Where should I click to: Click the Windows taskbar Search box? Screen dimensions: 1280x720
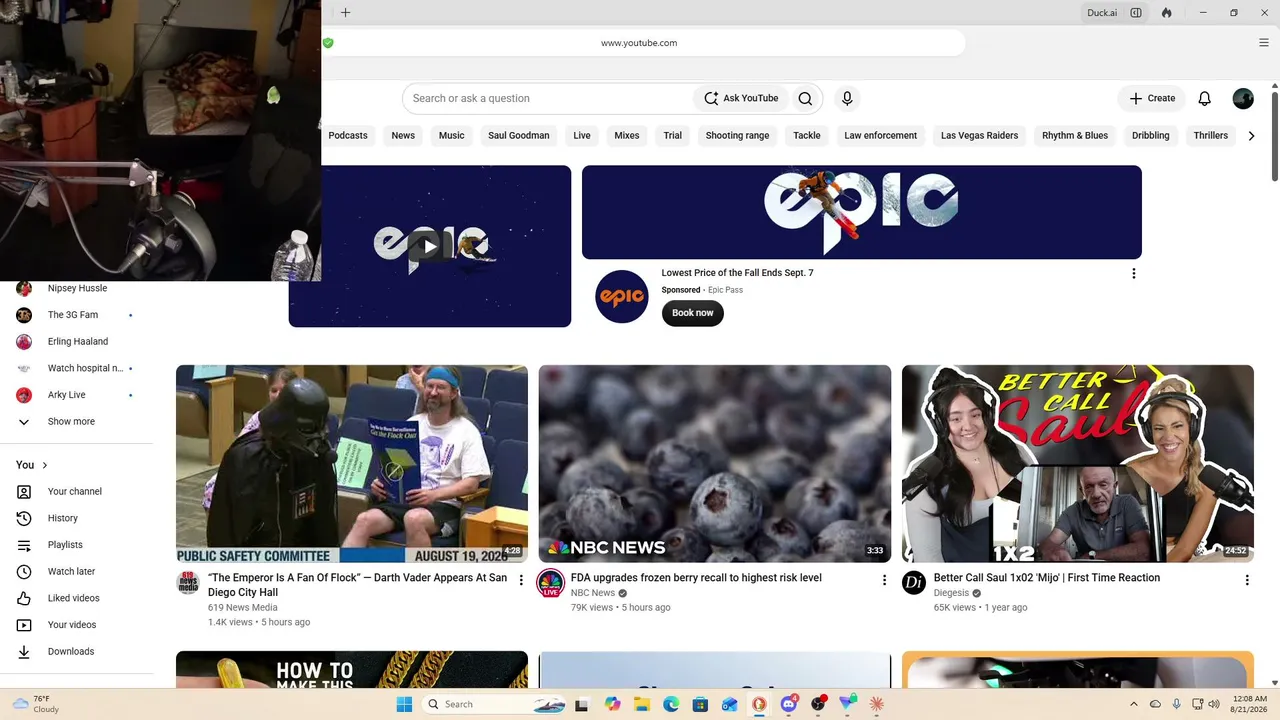(496, 704)
